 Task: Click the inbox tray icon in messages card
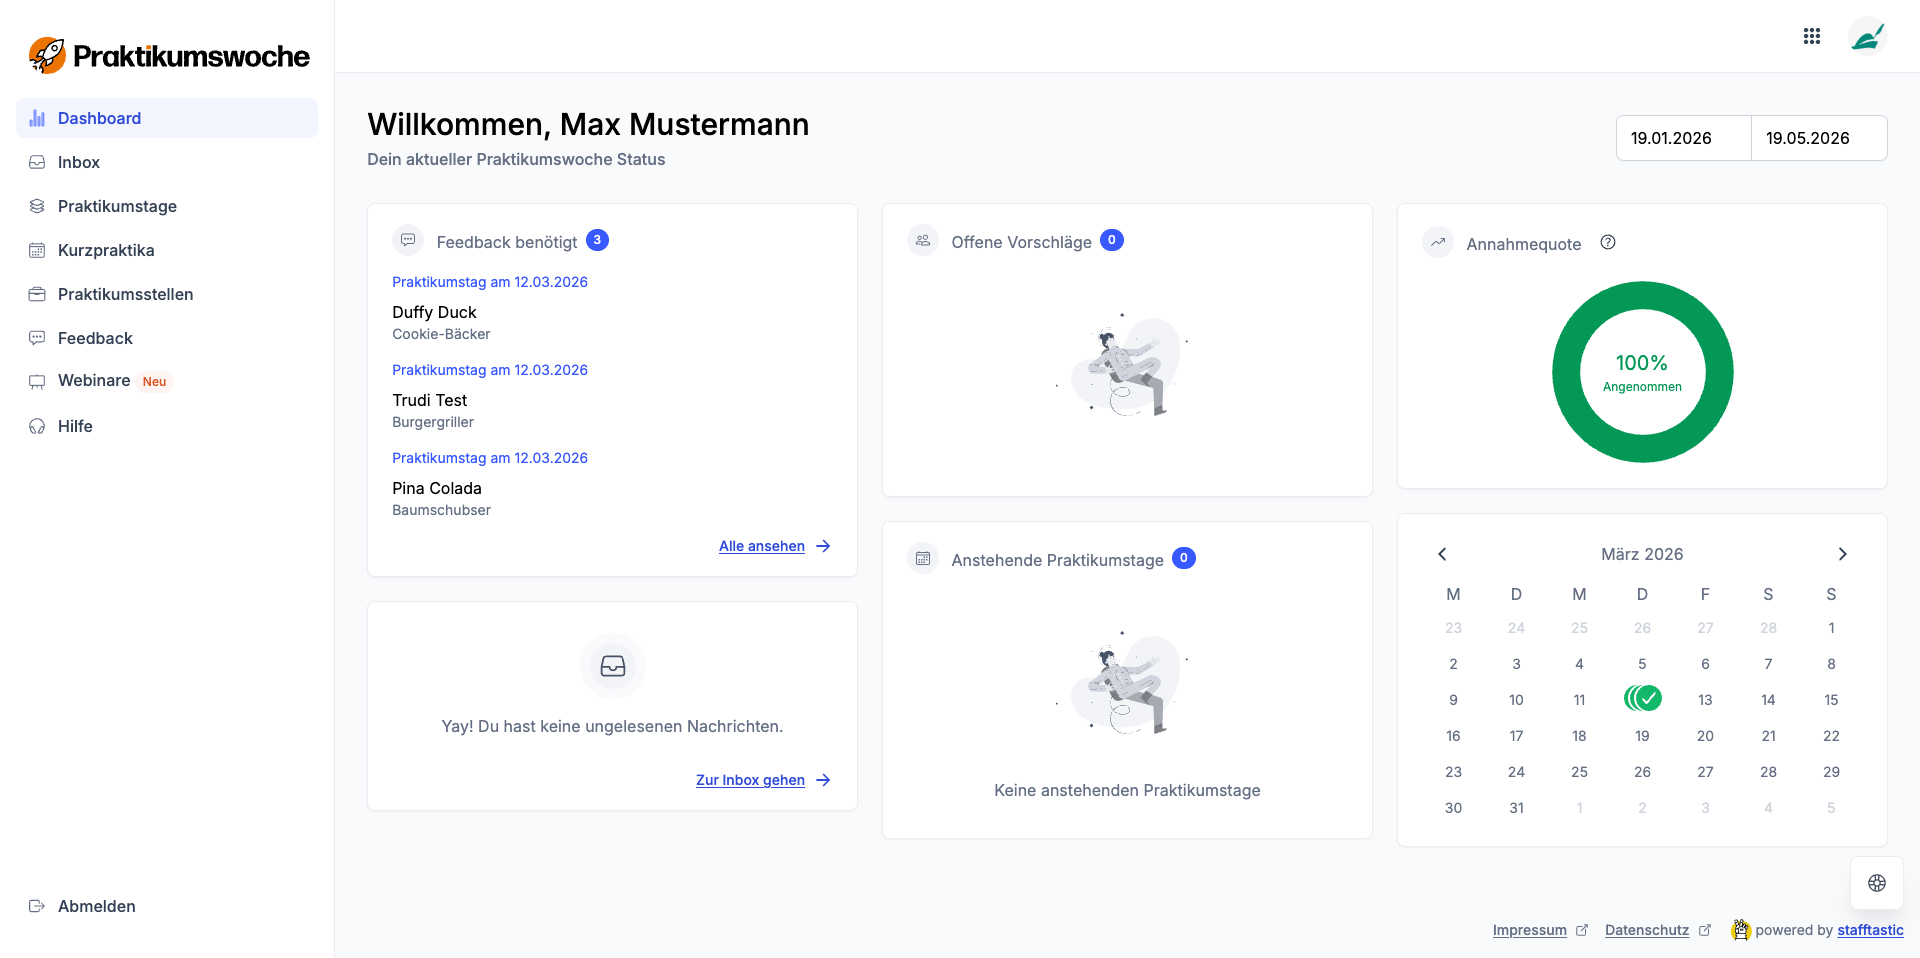point(612,666)
